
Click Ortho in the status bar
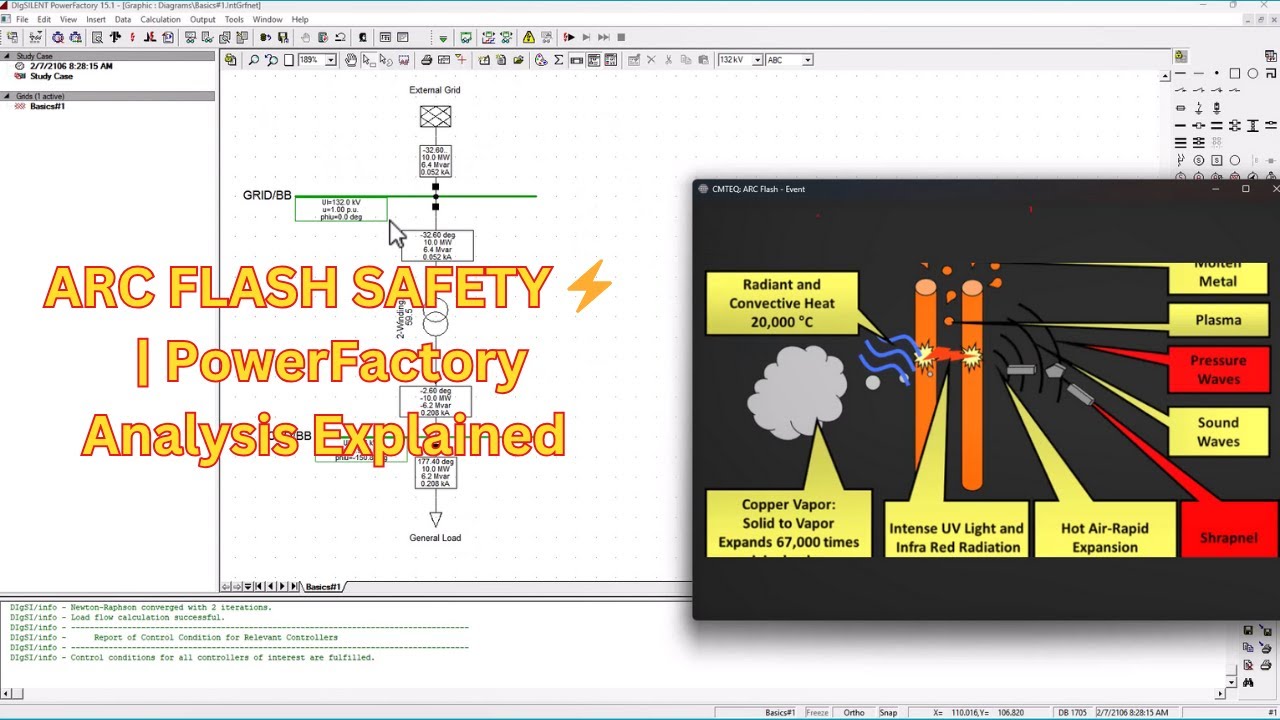[853, 712]
